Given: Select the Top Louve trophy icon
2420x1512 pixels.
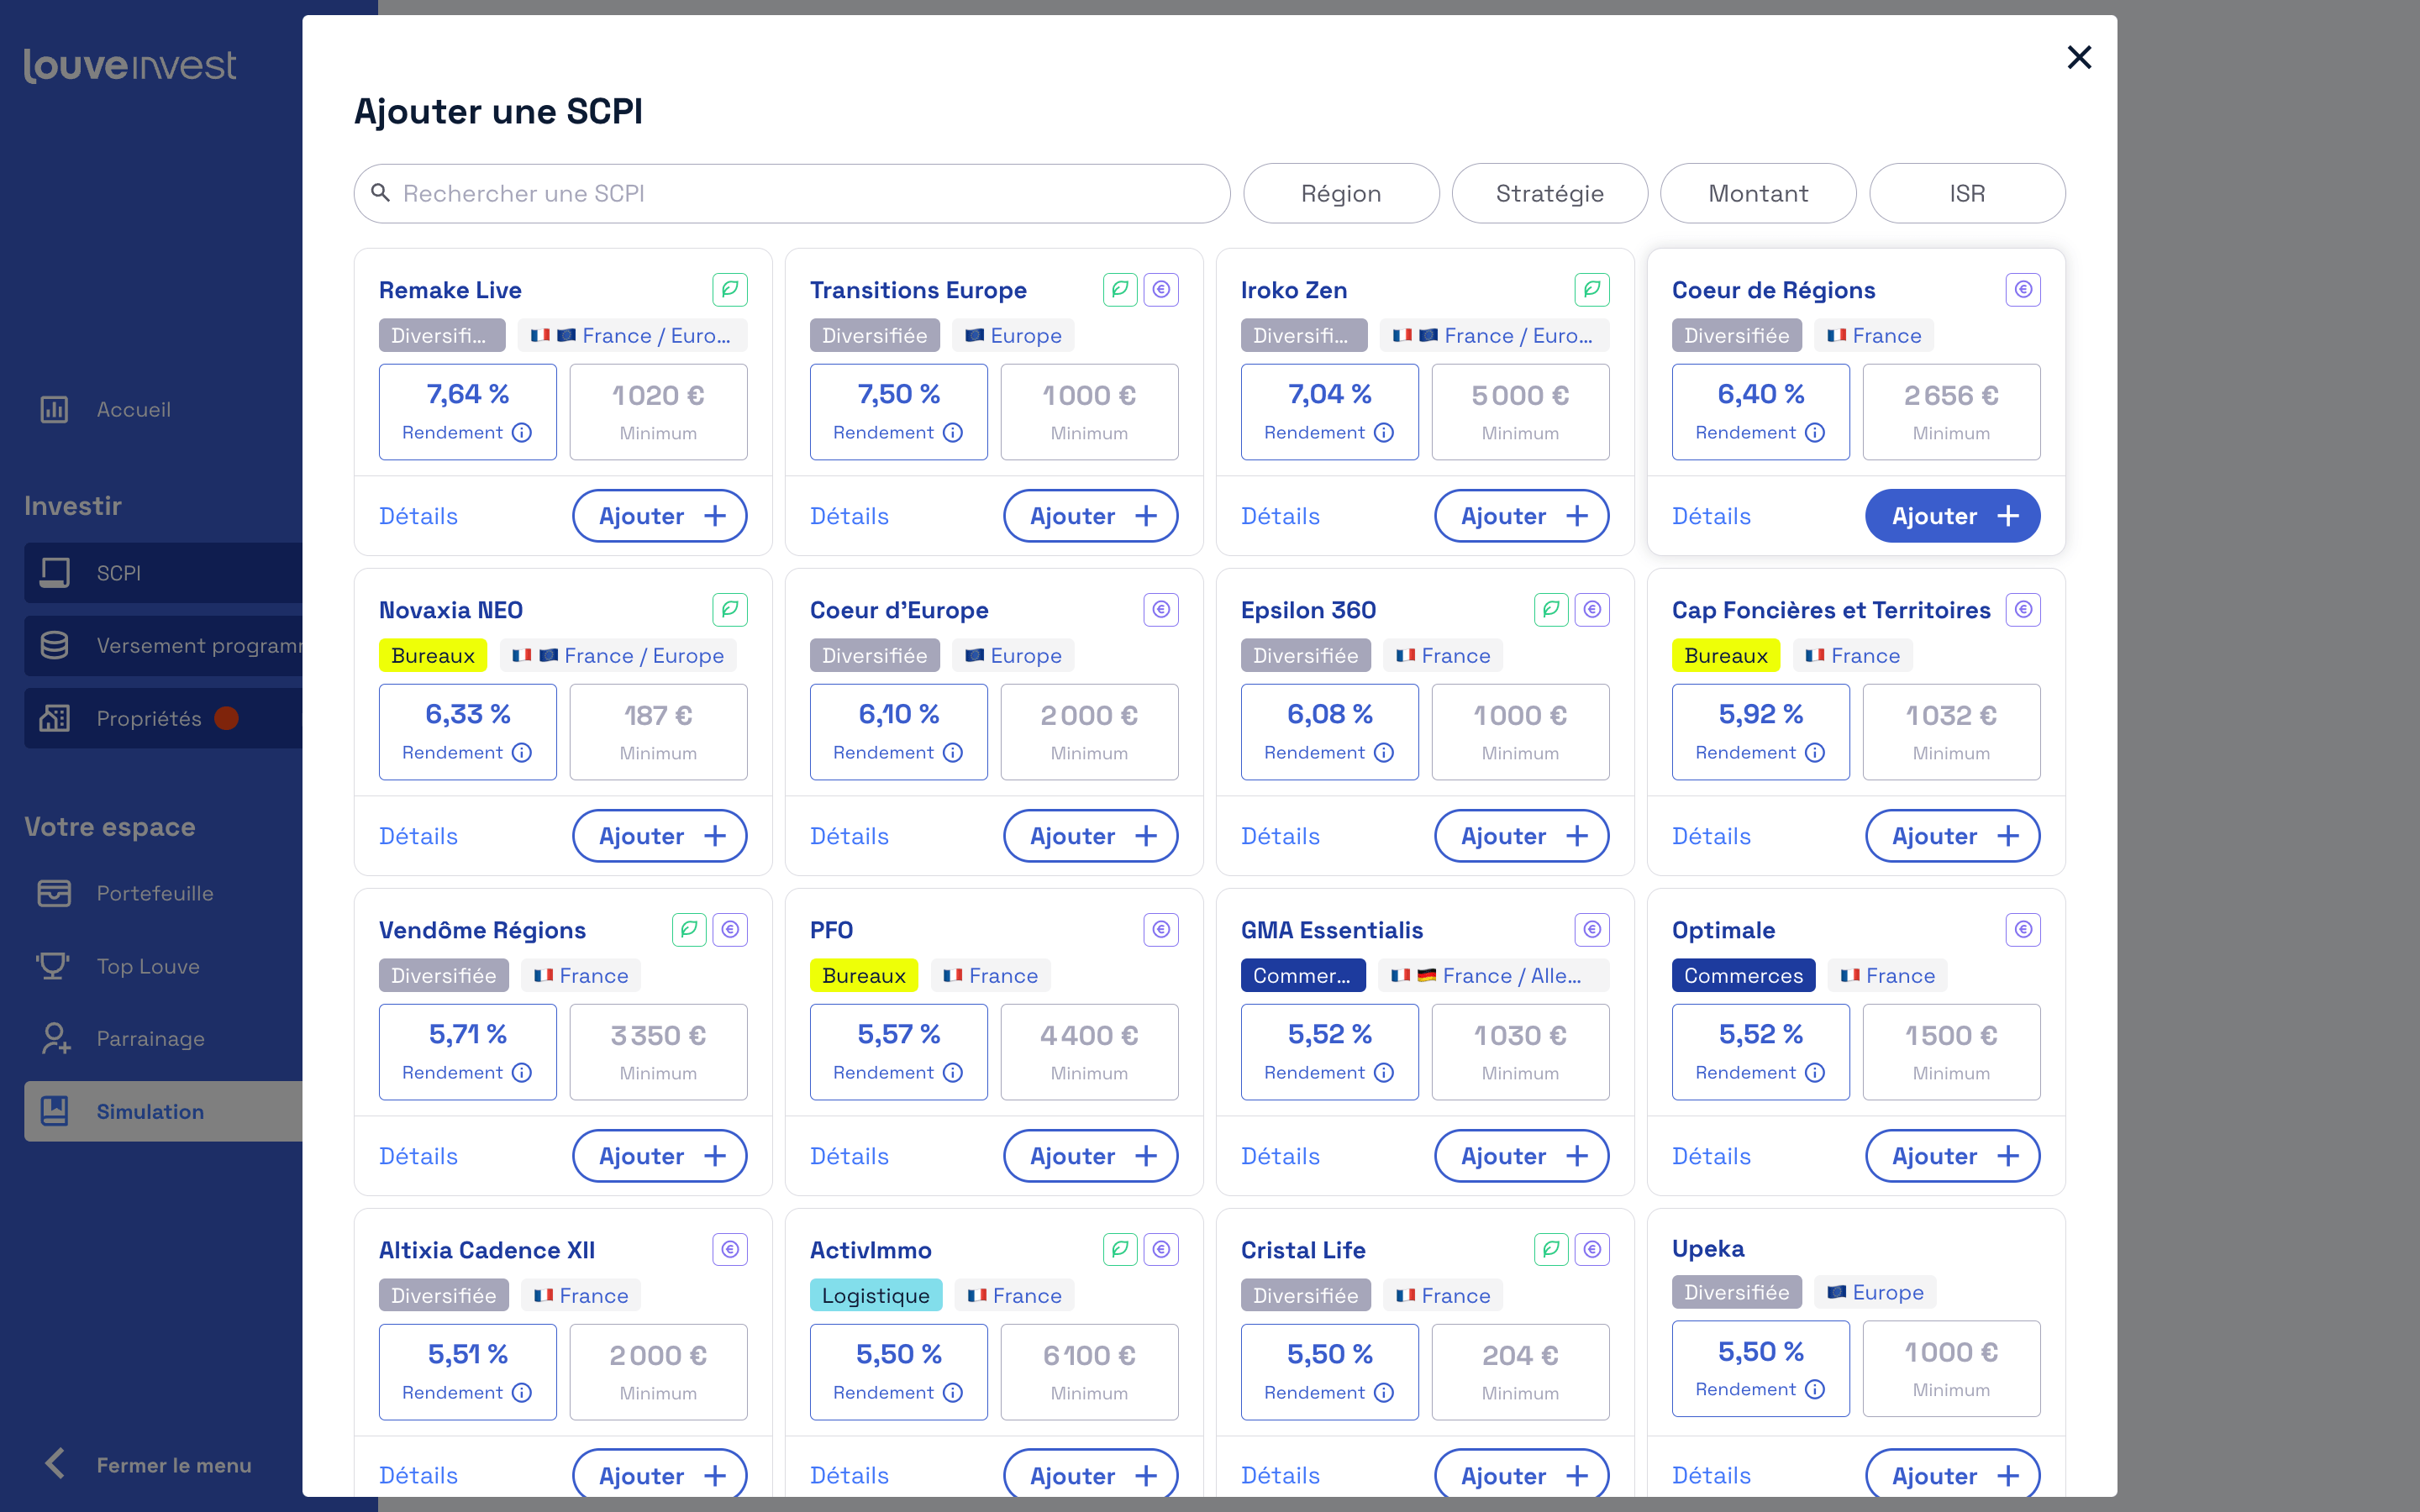Looking at the screenshot, I should [52, 965].
